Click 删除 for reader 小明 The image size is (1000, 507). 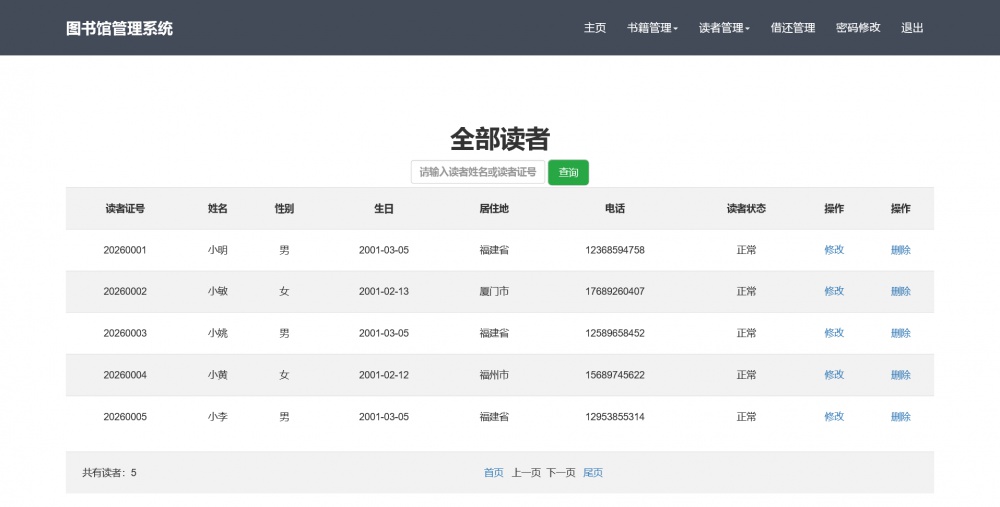[x=900, y=250]
